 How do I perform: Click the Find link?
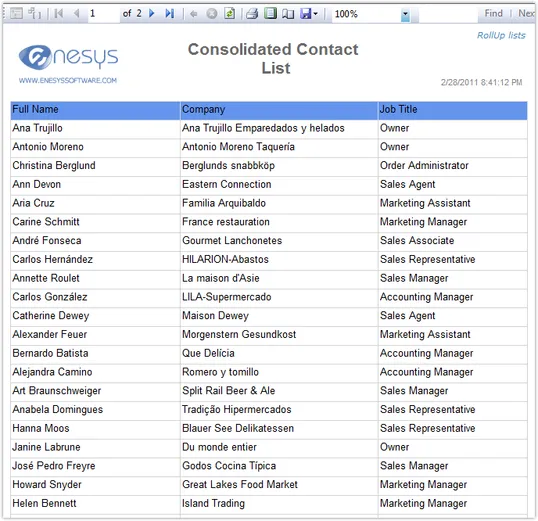(x=493, y=13)
